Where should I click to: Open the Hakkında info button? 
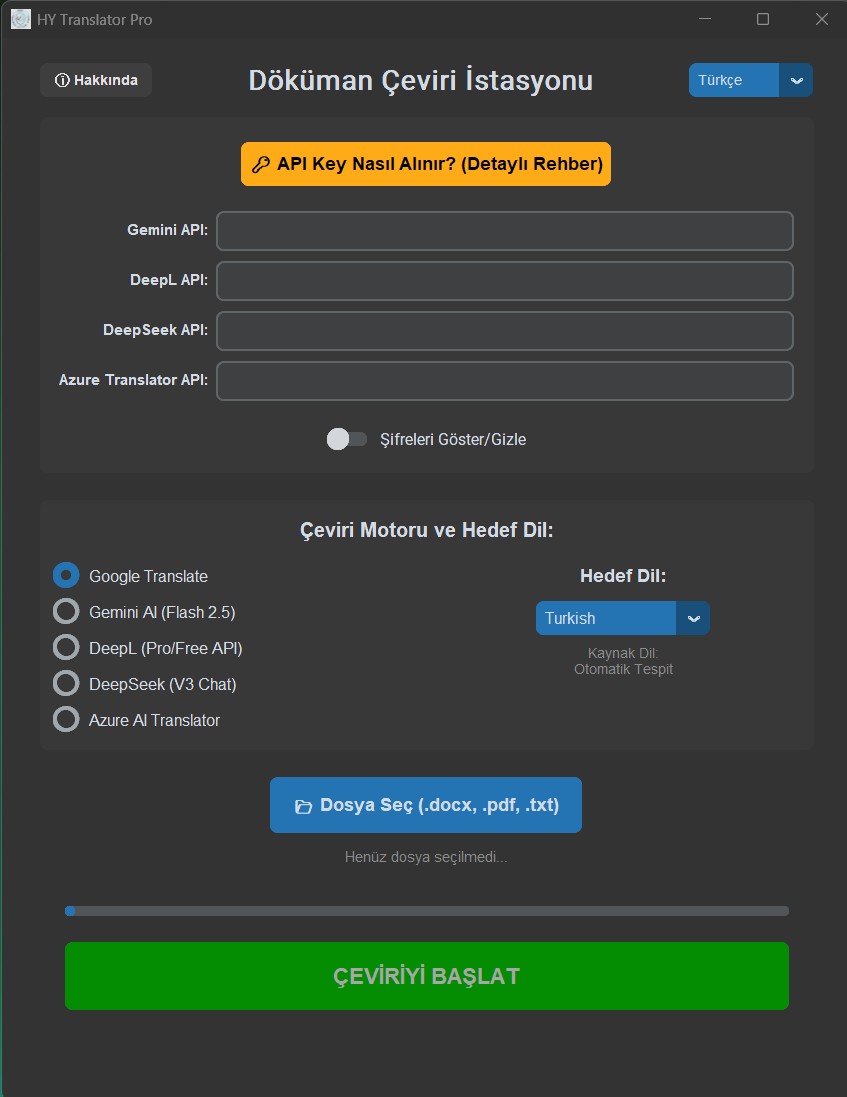click(x=96, y=80)
